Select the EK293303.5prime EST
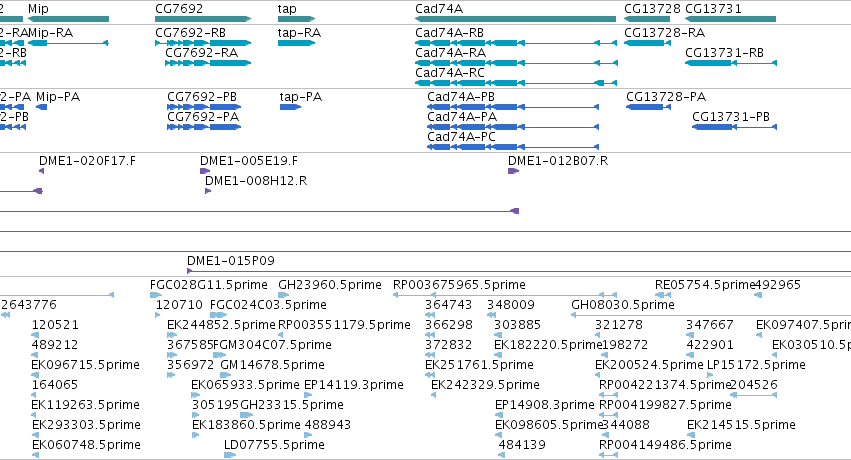The width and height of the screenshot is (851, 460). (35, 435)
